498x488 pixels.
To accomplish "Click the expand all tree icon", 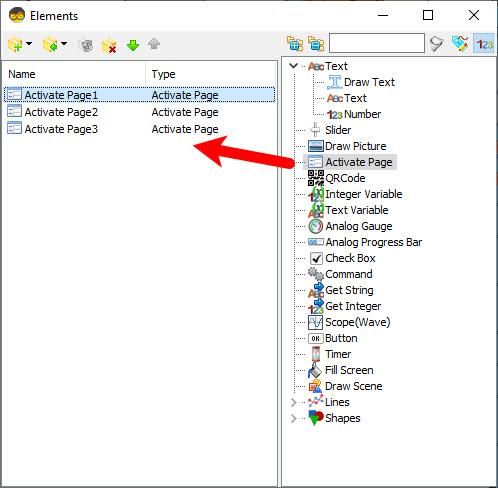I will 295,44.
